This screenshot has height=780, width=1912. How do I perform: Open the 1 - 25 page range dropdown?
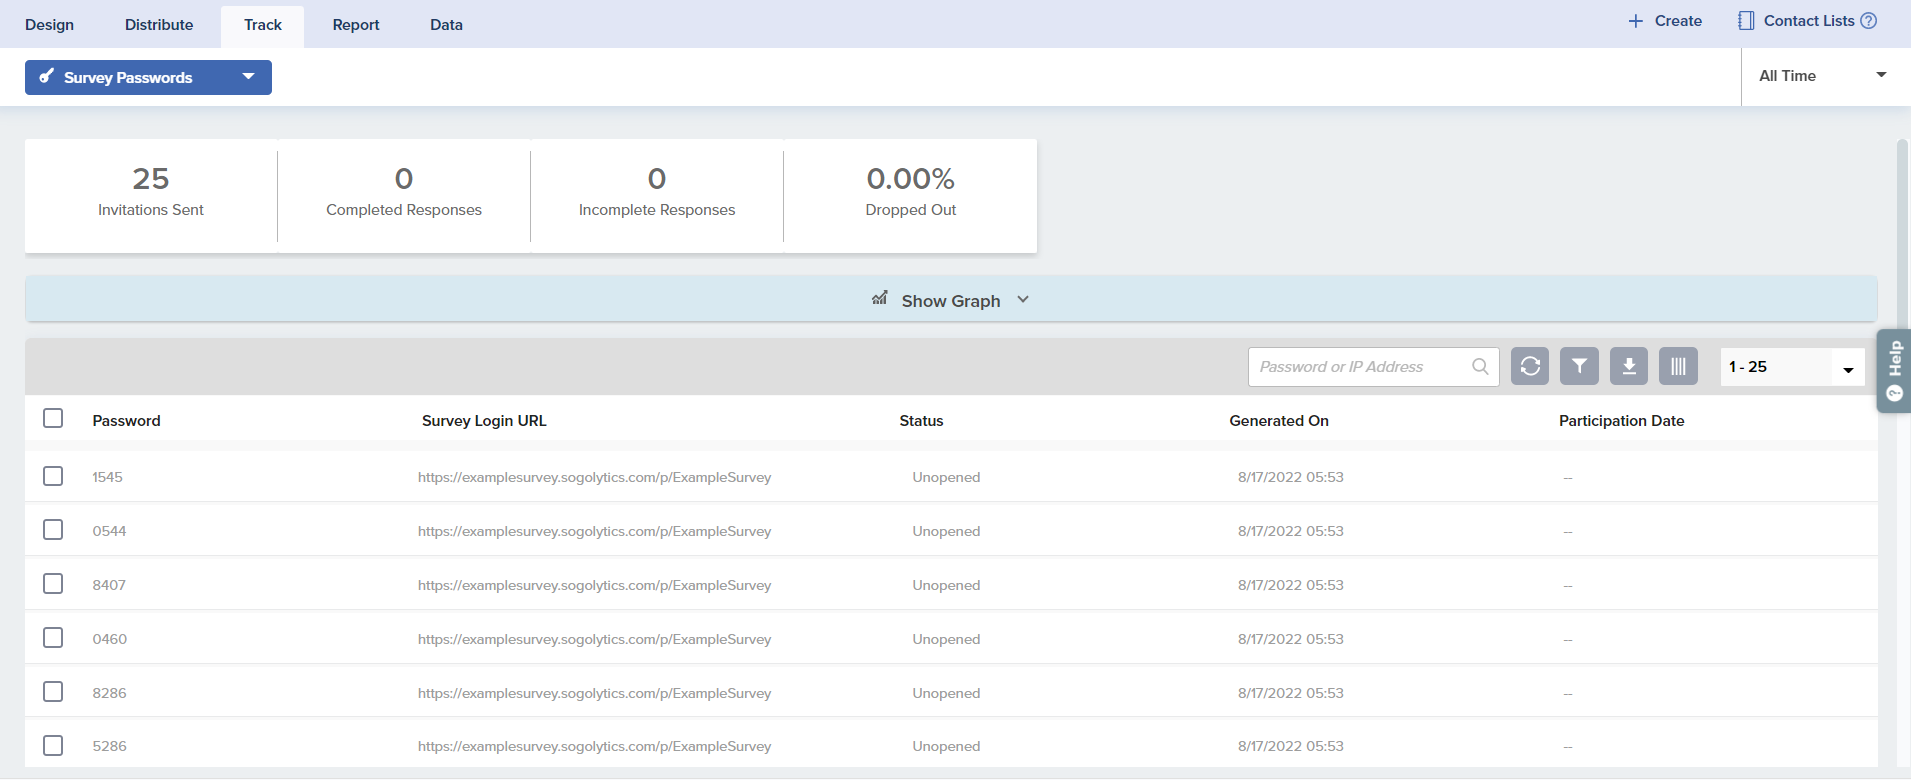(x=1792, y=367)
